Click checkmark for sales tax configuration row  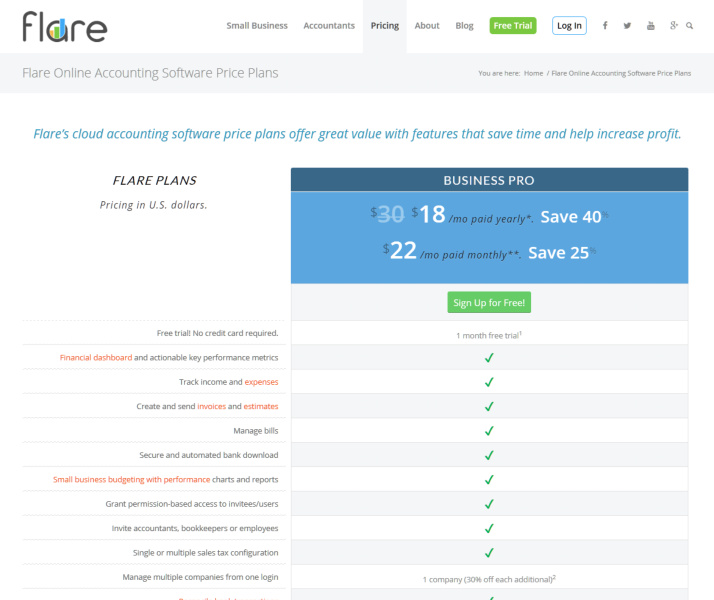[489, 553]
